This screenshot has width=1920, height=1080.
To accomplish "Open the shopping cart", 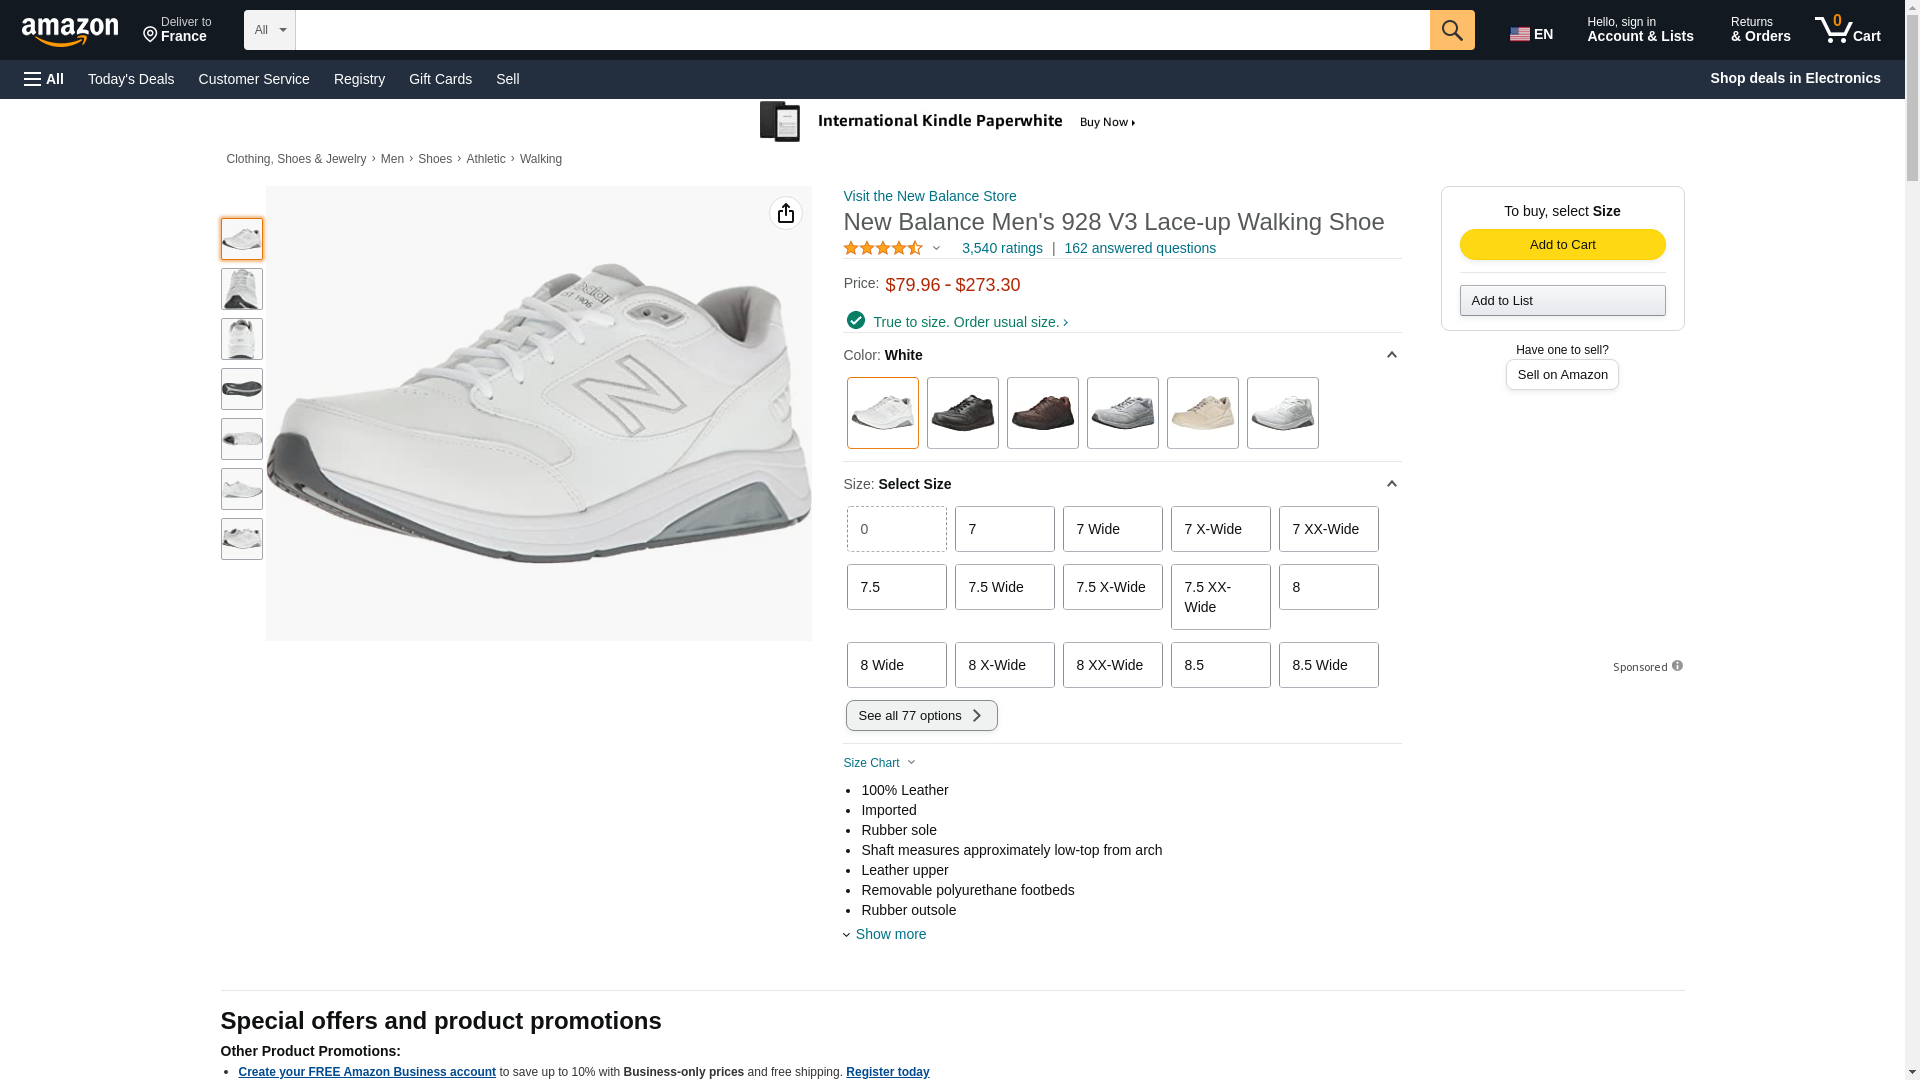I will (x=1847, y=30).
